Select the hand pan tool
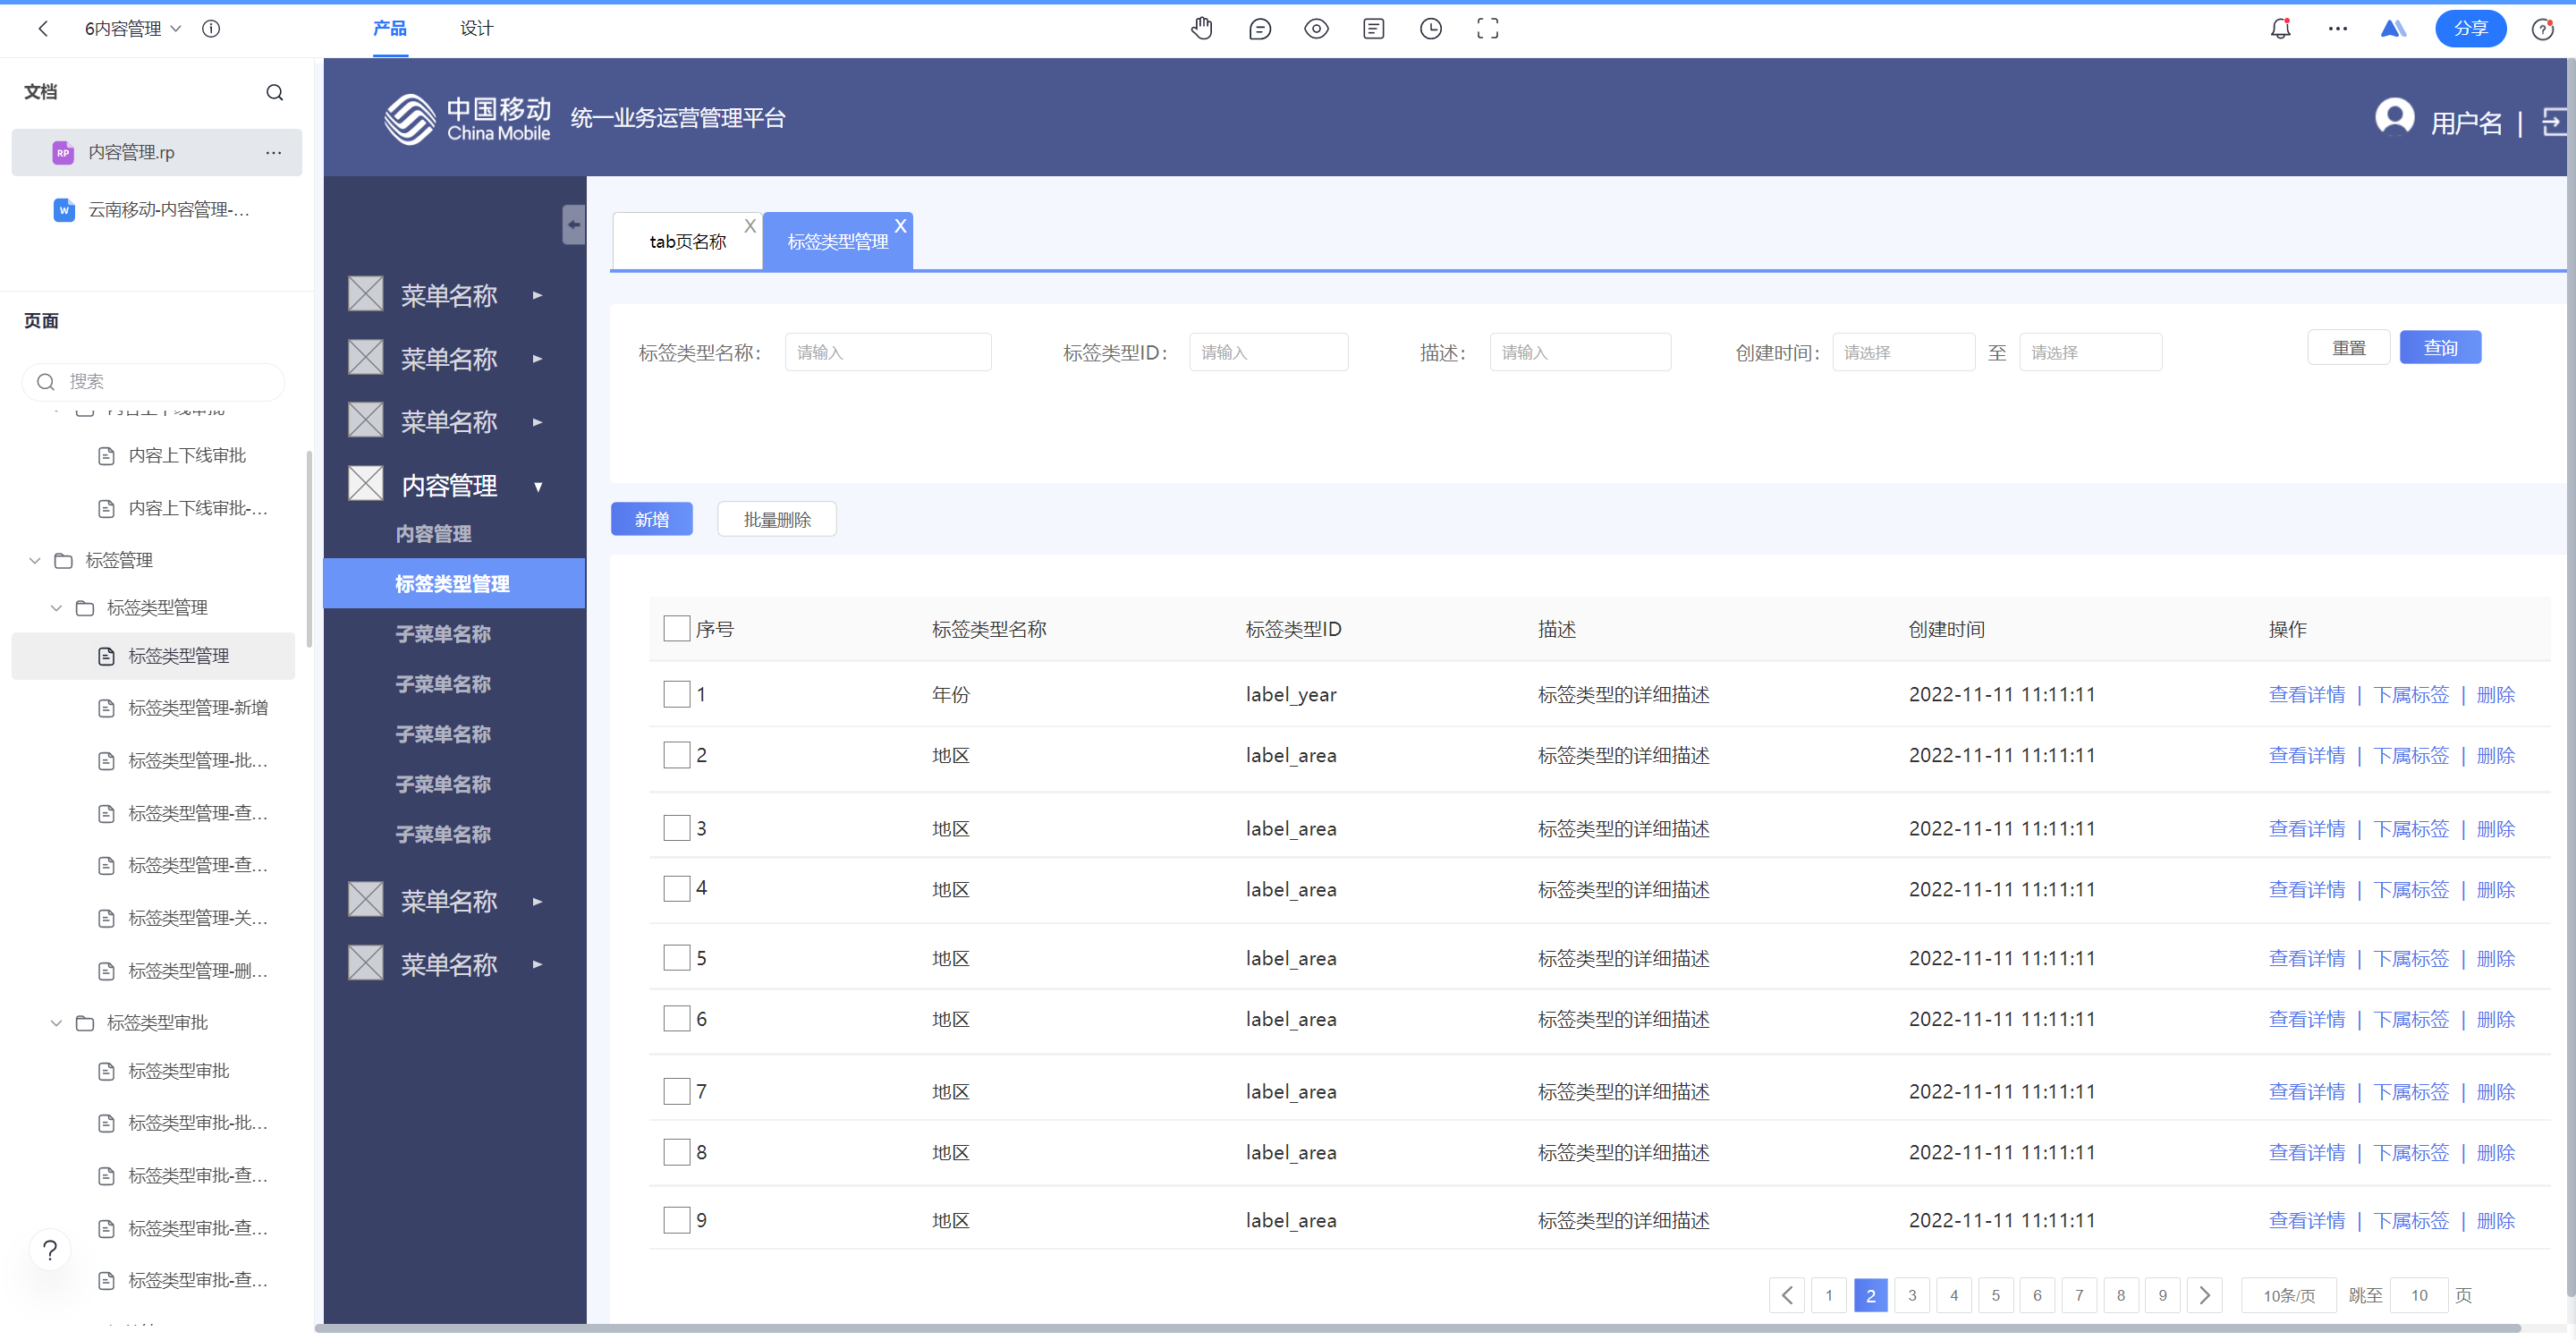Image resolution: width=2576 pixels, height=1340 pixels. click(1202, 29)
